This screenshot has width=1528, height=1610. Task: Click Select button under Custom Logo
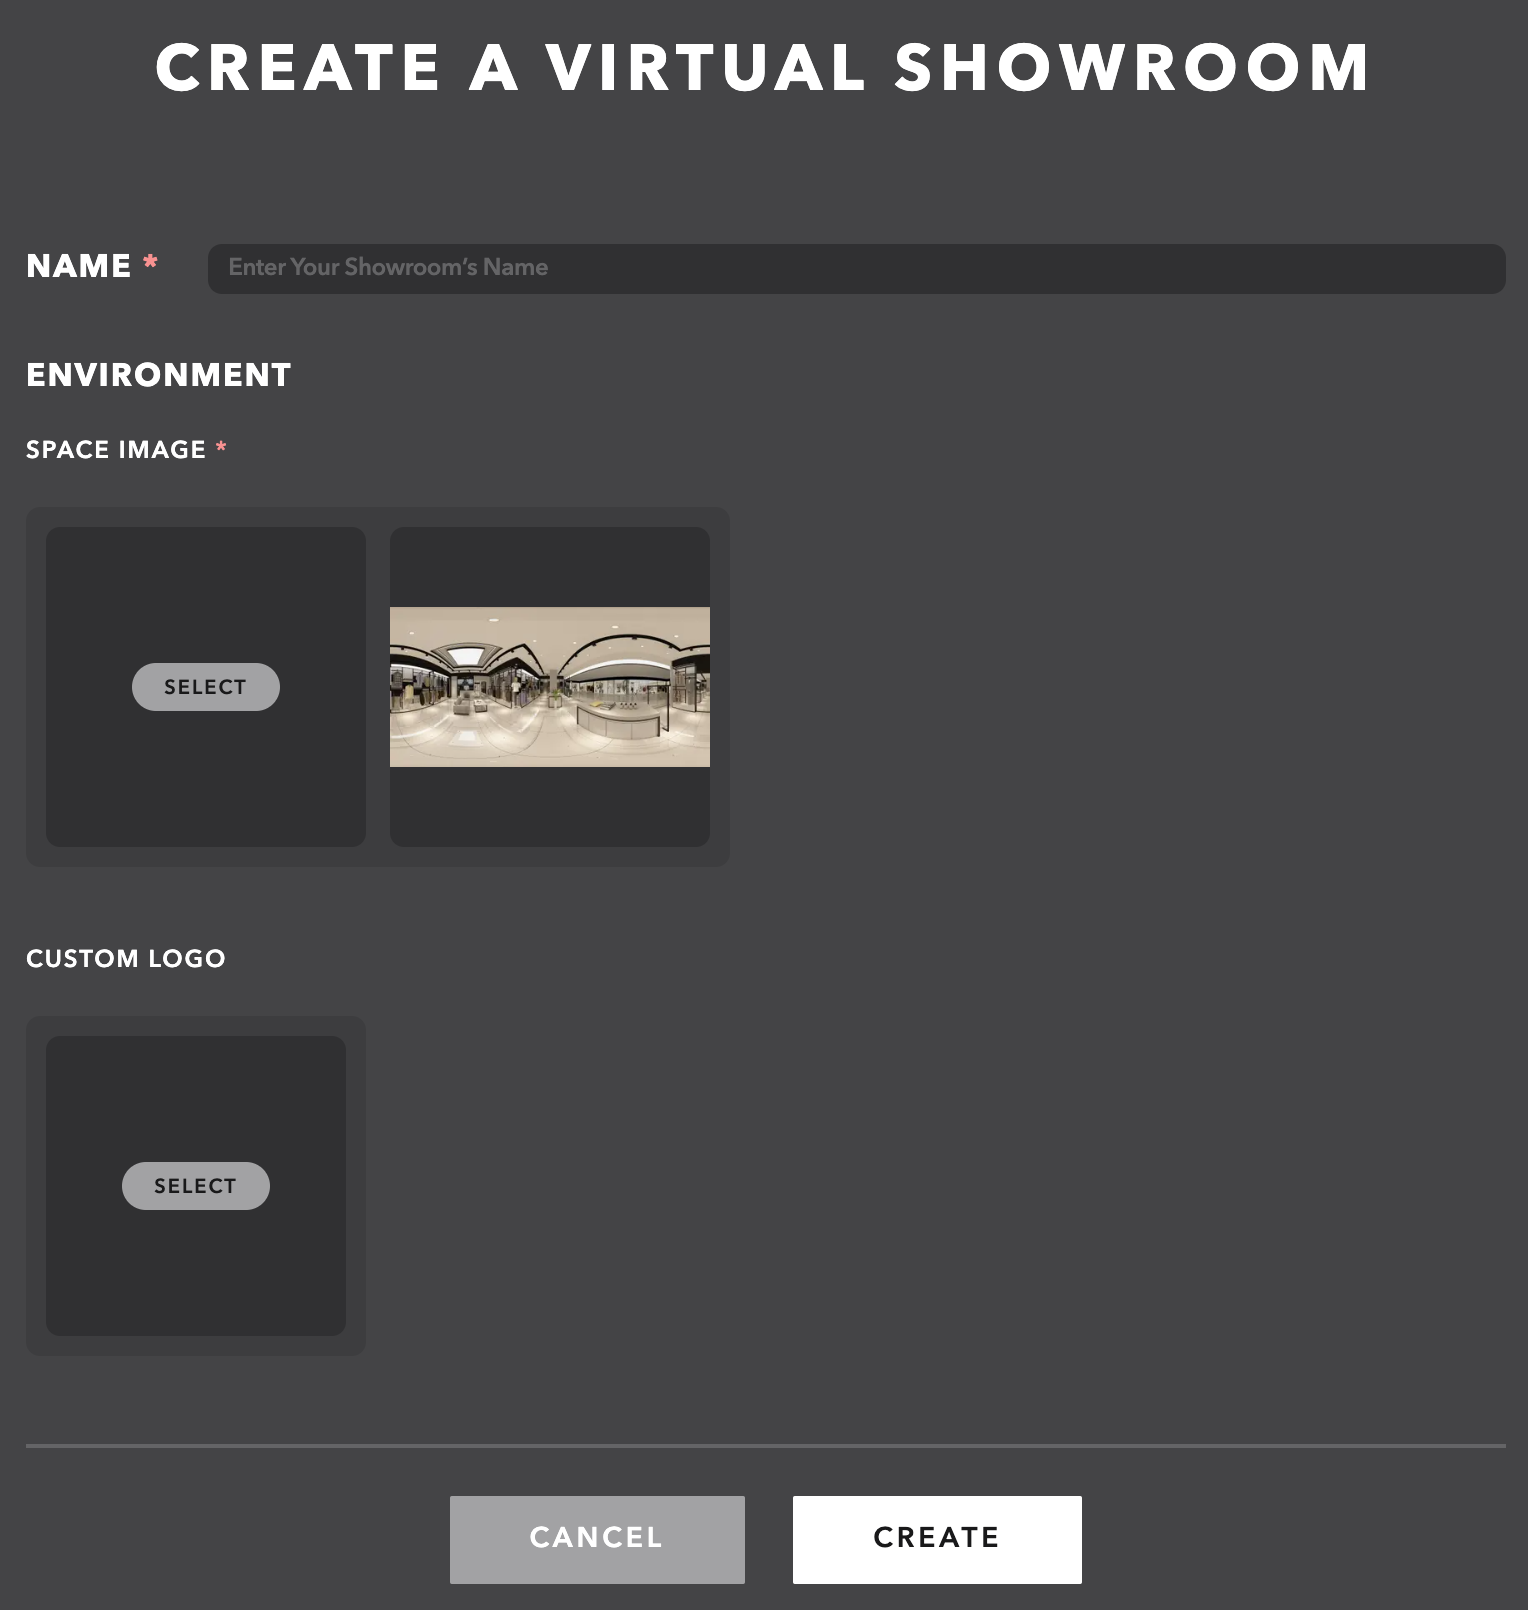click(195, 1186)
